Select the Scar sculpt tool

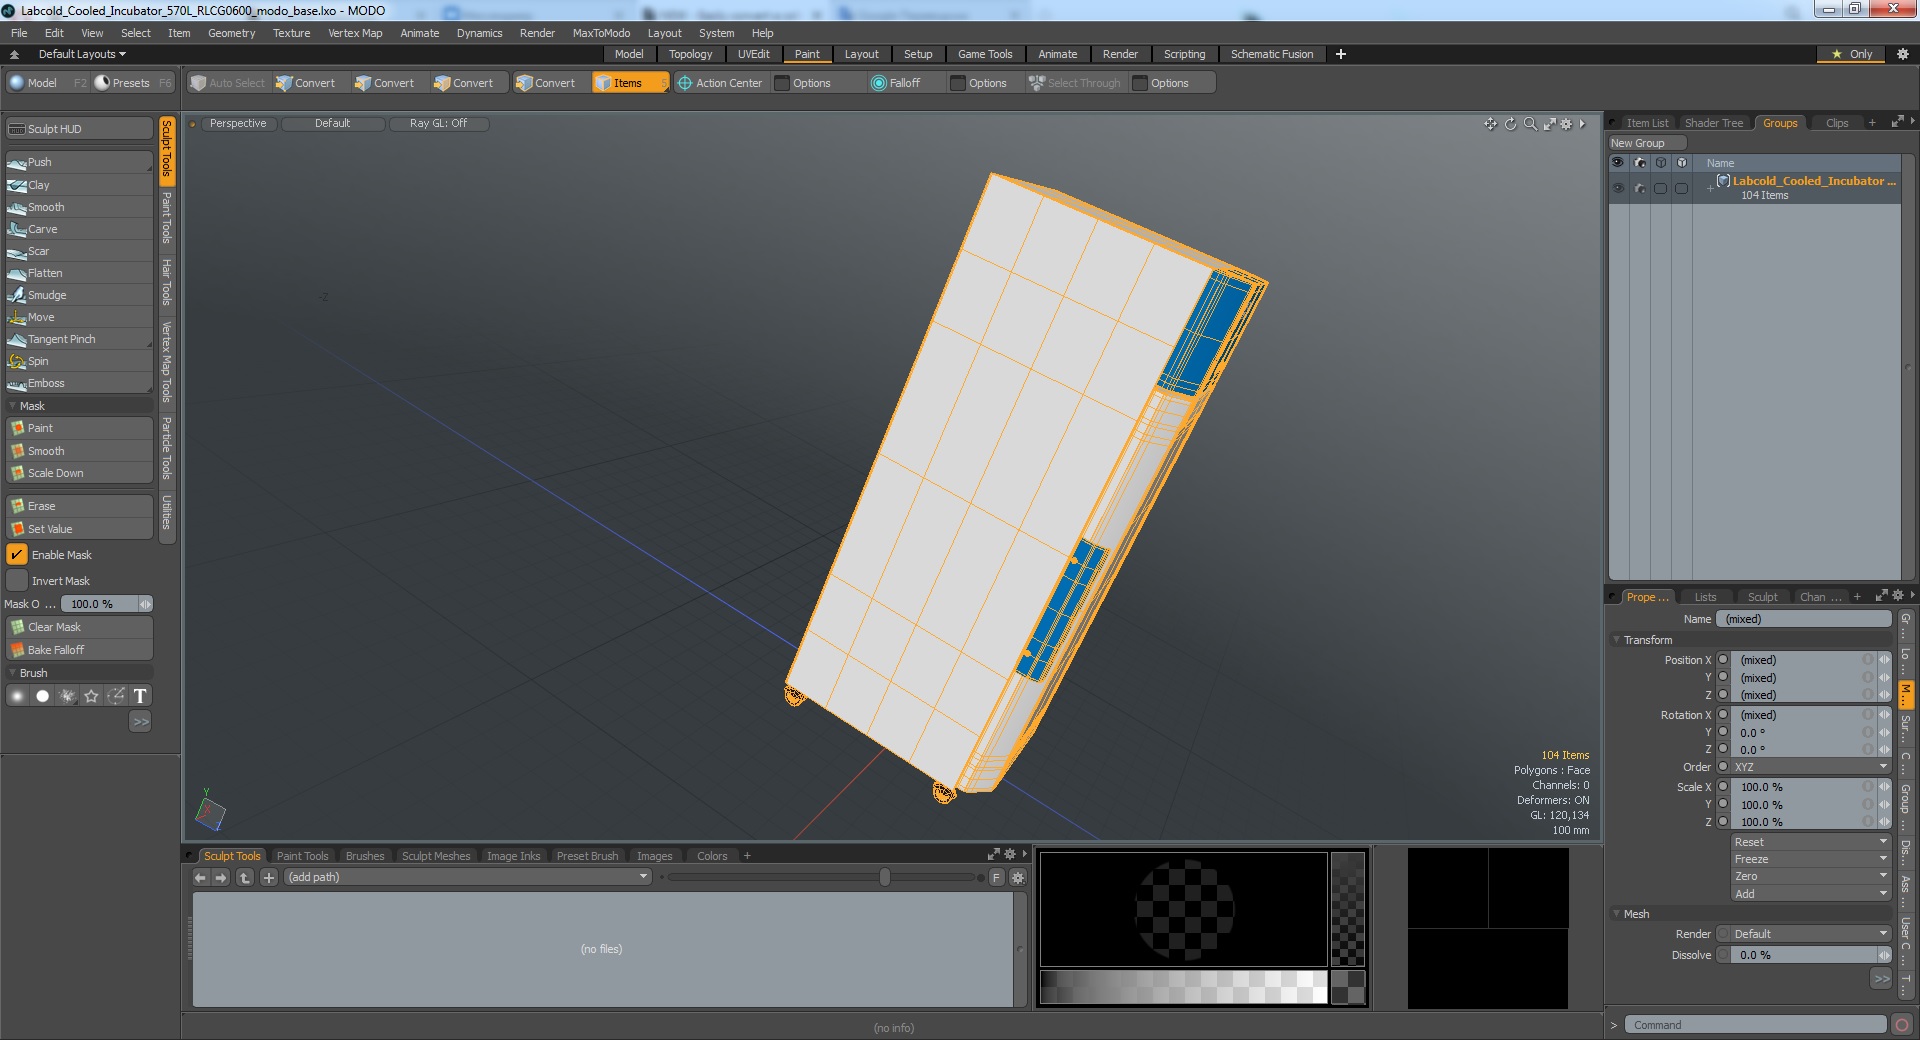pos(79,251)
